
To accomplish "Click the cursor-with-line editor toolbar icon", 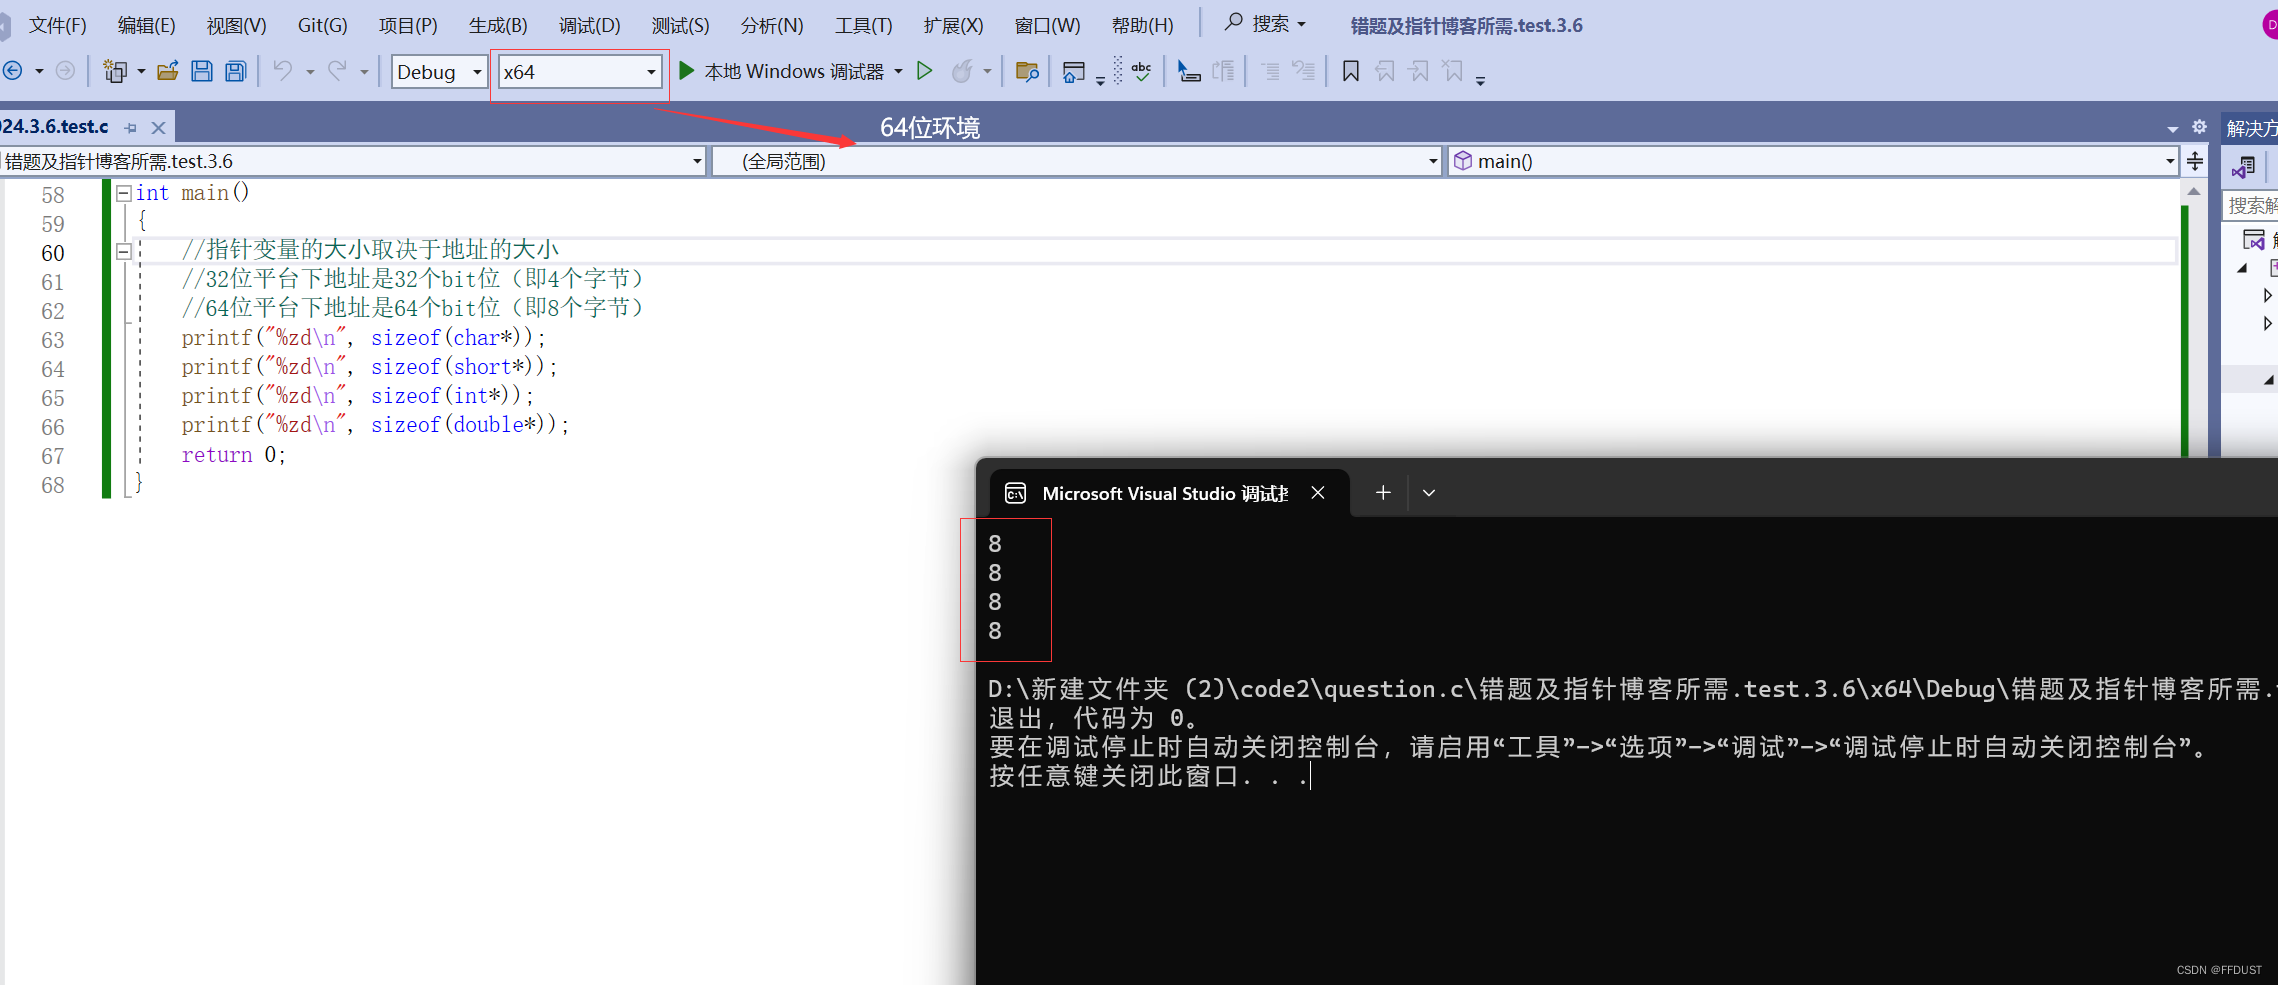I will [x=1188, y=71].
